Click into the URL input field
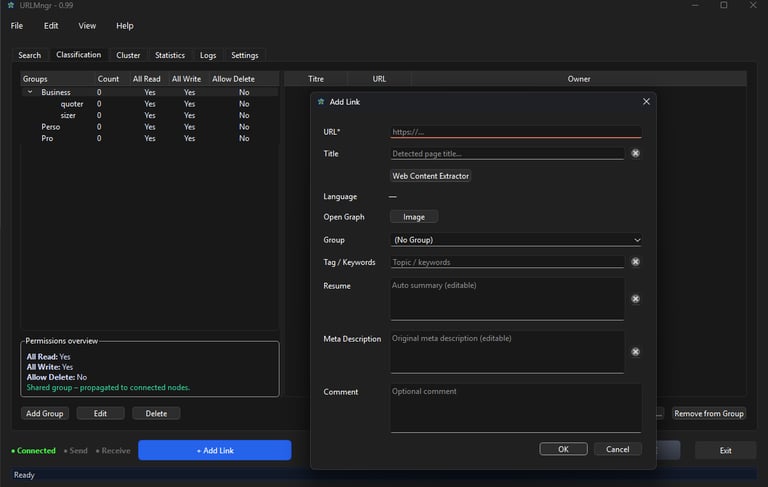The height and width of the screenshot is (487, 768). click(515, 131)
